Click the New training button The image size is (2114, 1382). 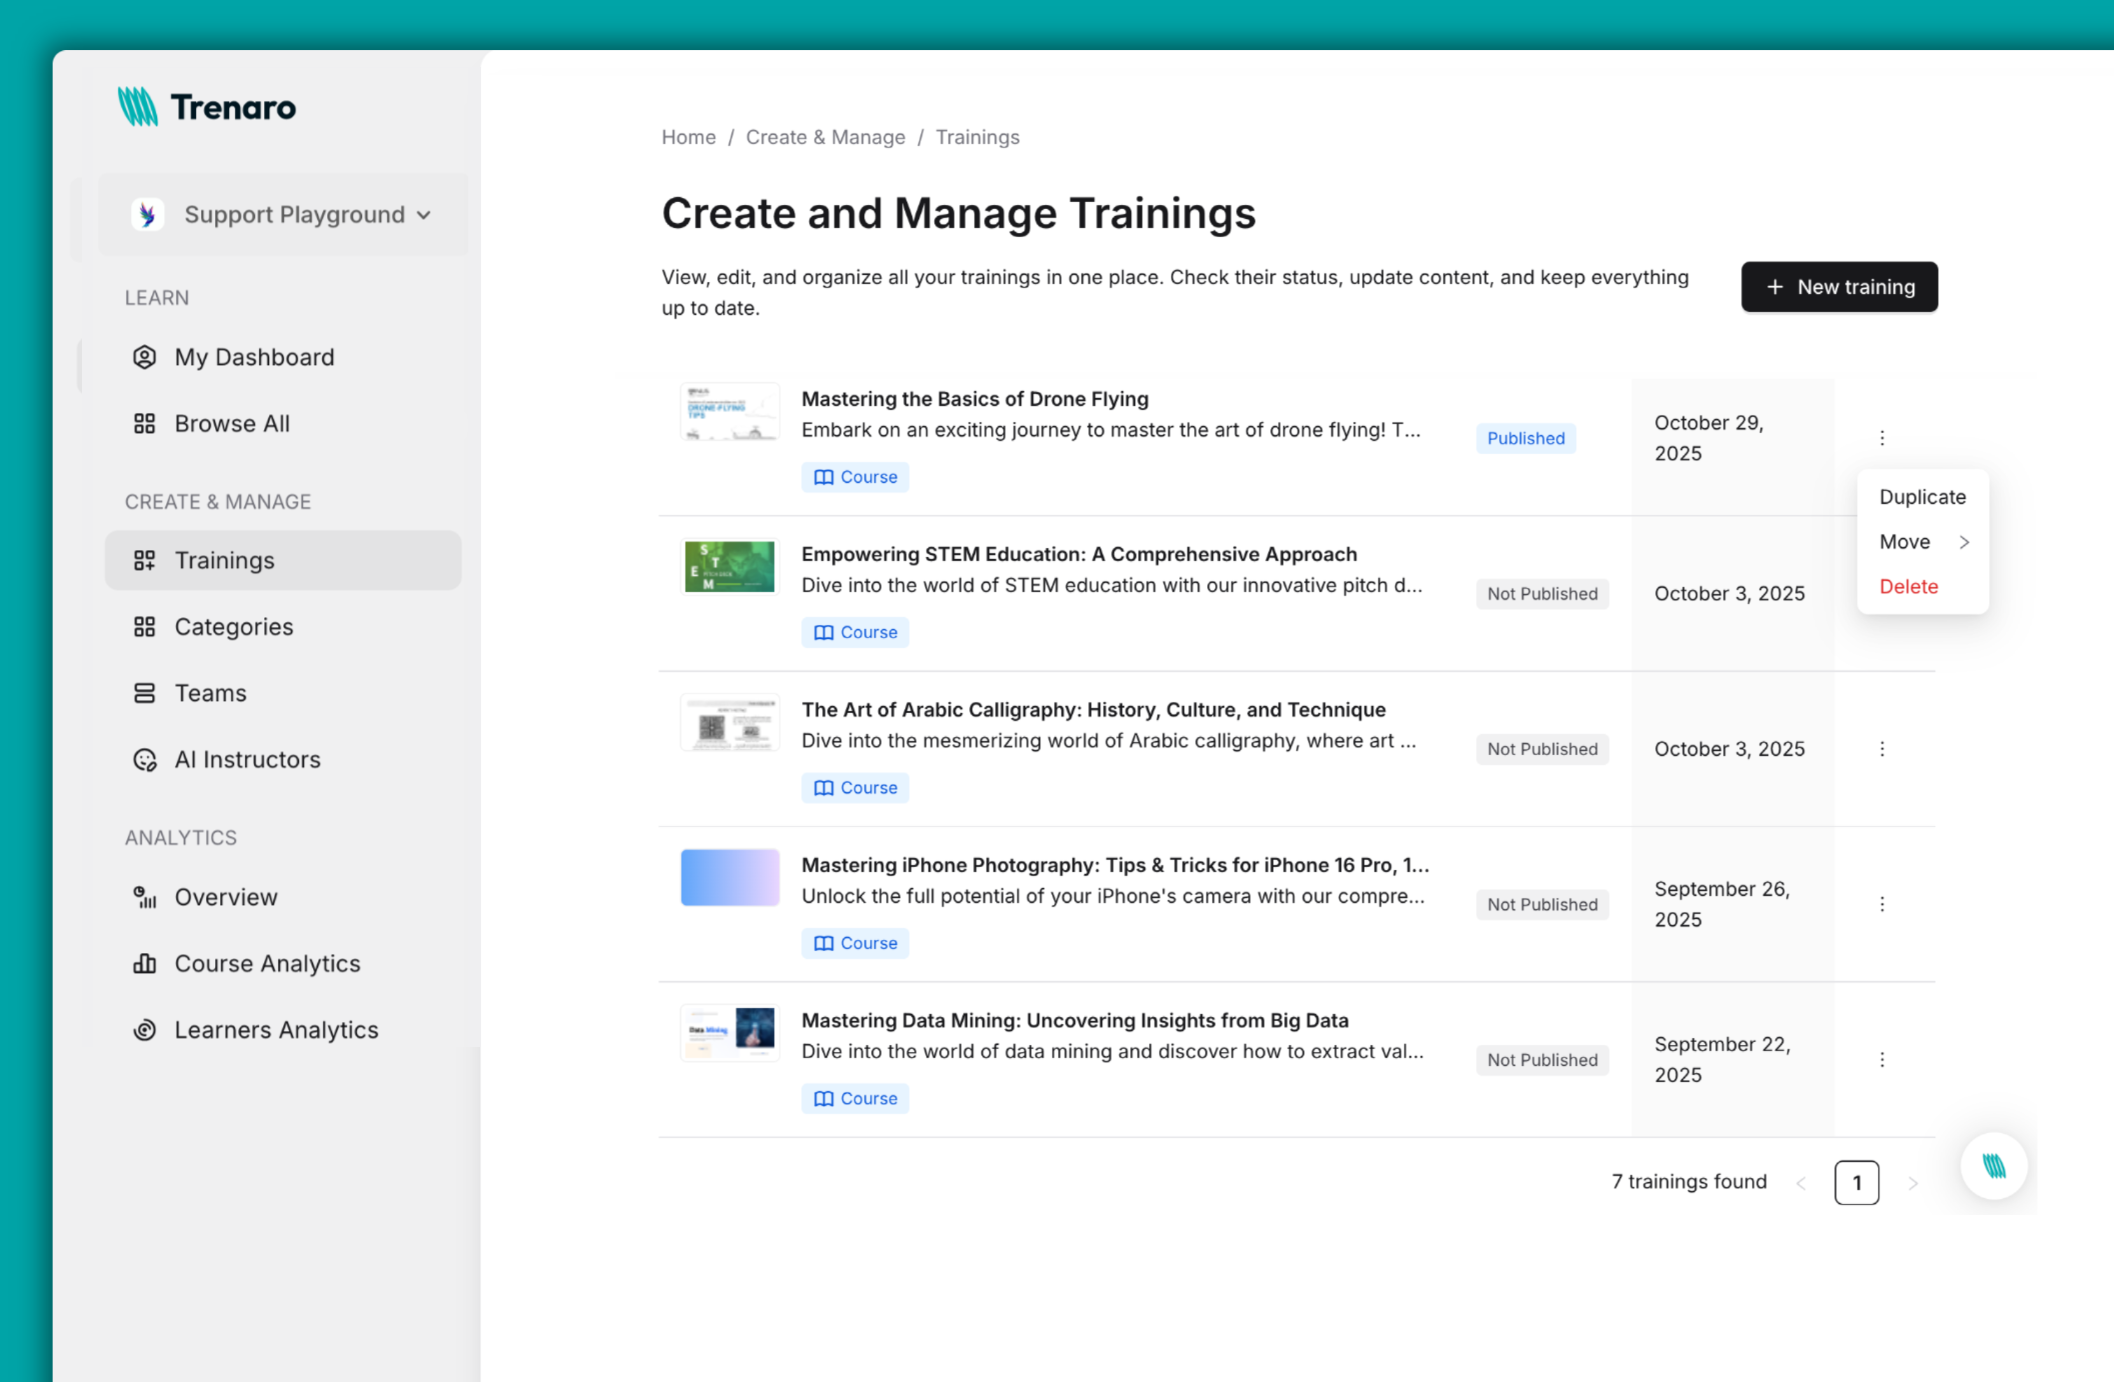(1839, 287)
